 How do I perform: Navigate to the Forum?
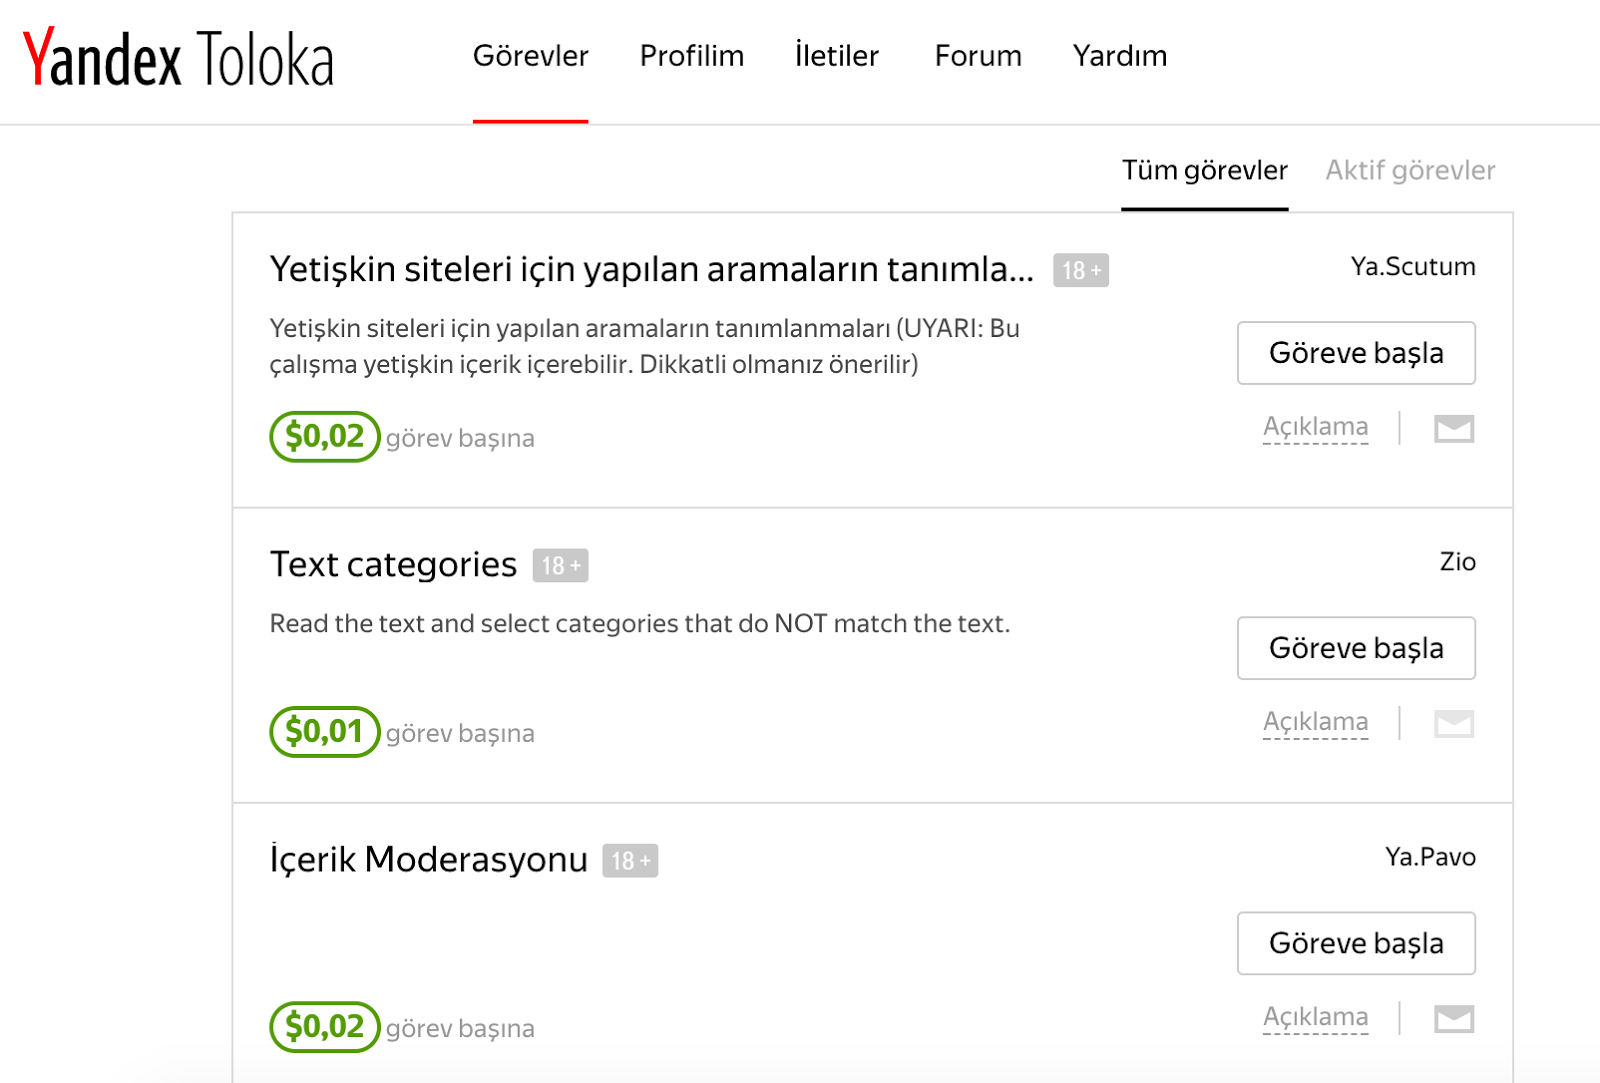[977, 56]
